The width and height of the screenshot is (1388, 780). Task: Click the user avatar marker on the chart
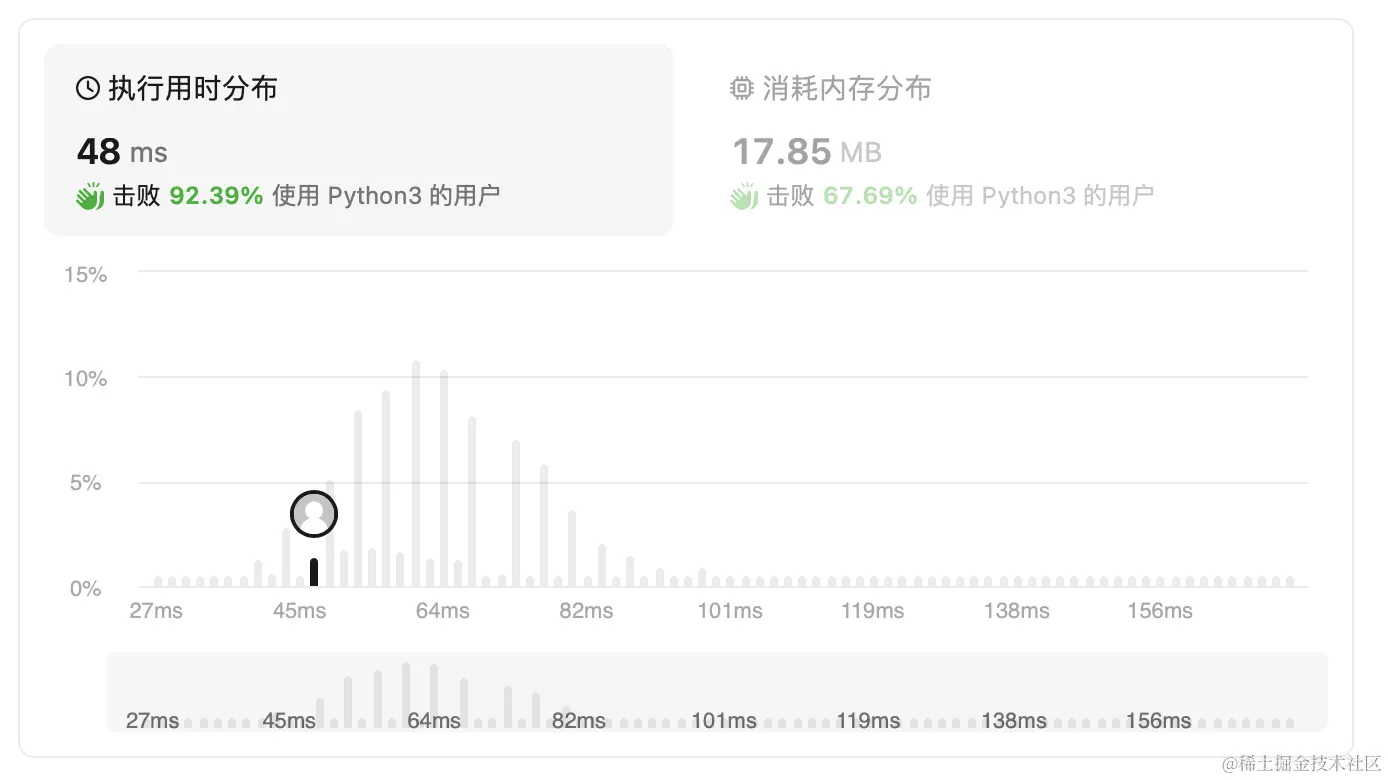pos(314,515)
